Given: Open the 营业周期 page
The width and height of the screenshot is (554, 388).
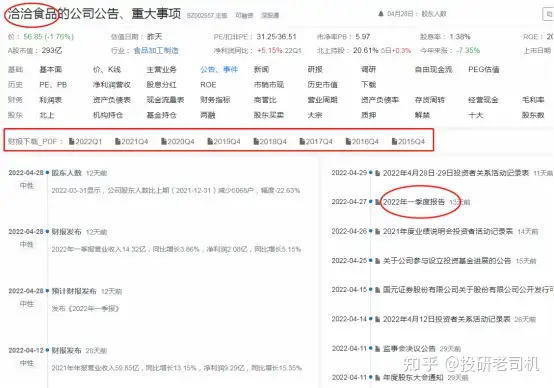Looking at the screenshot, I should click(x=323, y=100).
